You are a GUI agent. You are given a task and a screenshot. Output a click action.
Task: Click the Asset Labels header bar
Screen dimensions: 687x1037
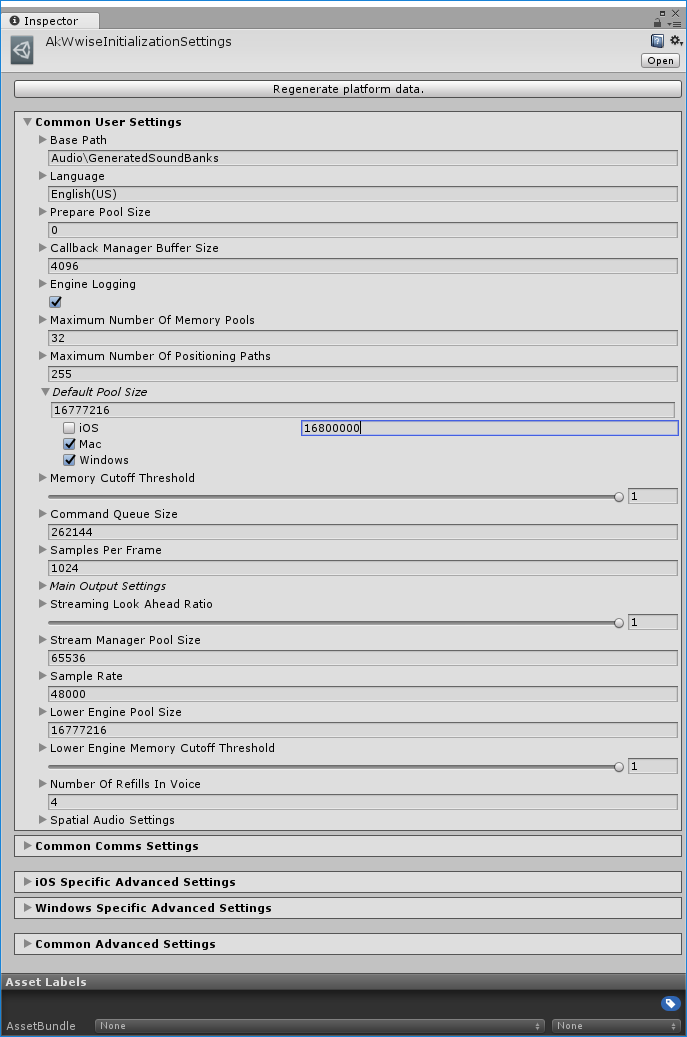(x=343, y=982)
